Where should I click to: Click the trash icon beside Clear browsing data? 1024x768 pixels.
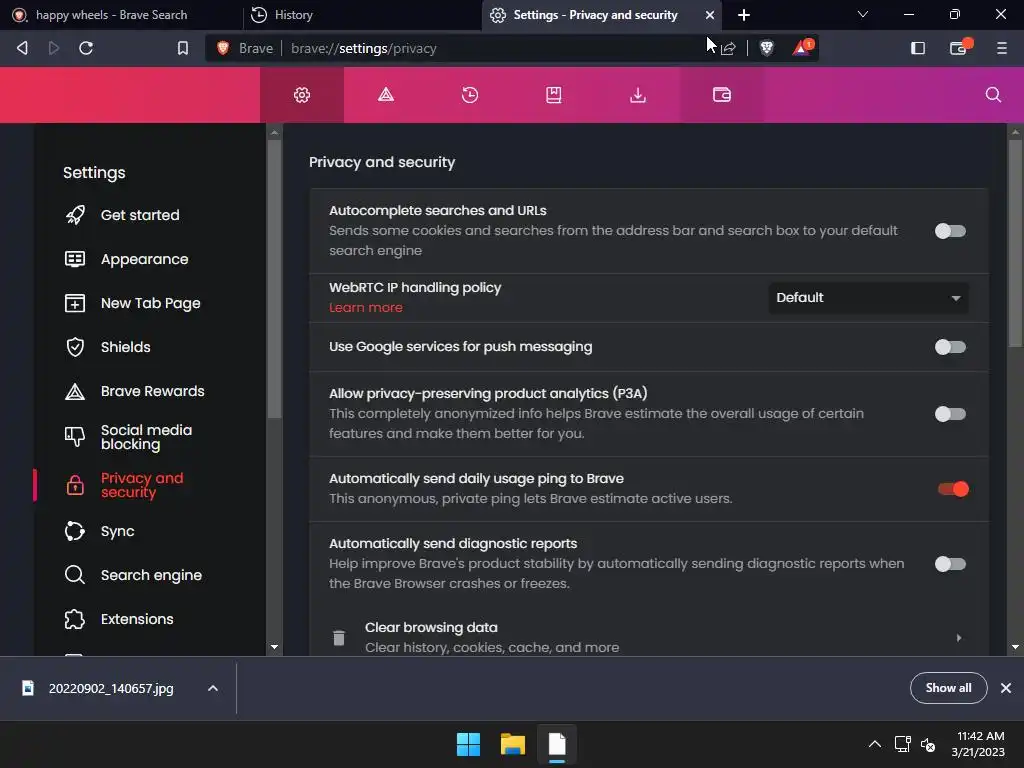point(338,638)
